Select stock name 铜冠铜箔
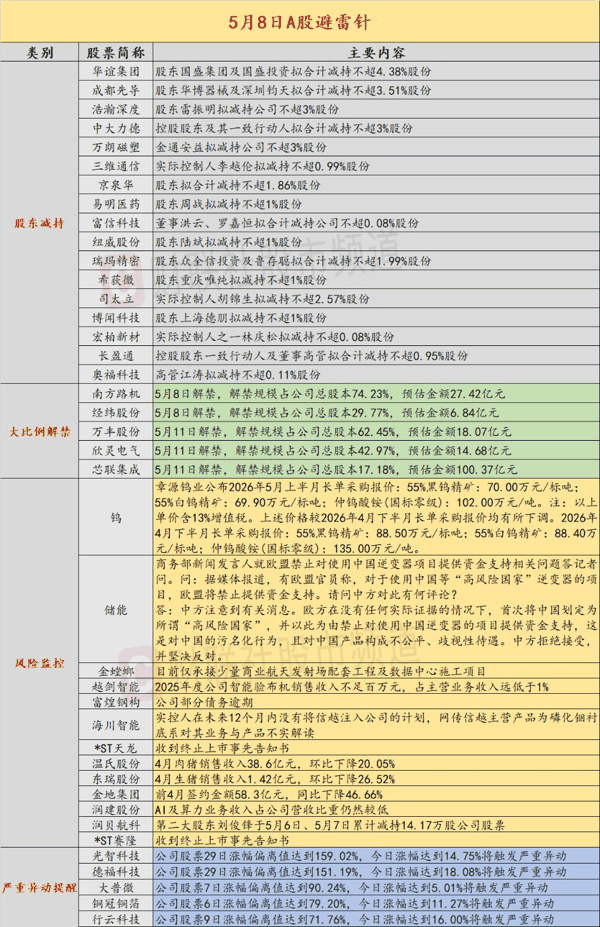This screenshot has width=600, height=927. (x=116, y=903)
